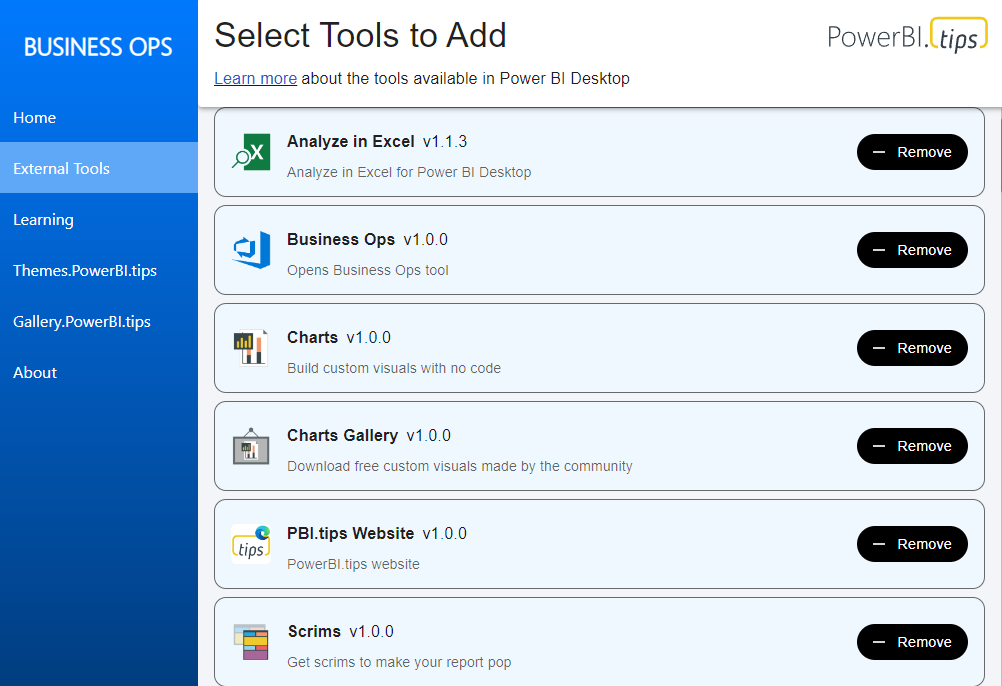Screen dimensions: 1002x686
Task: Remove the Analyze in Excel tool
Action: (912, 152)
